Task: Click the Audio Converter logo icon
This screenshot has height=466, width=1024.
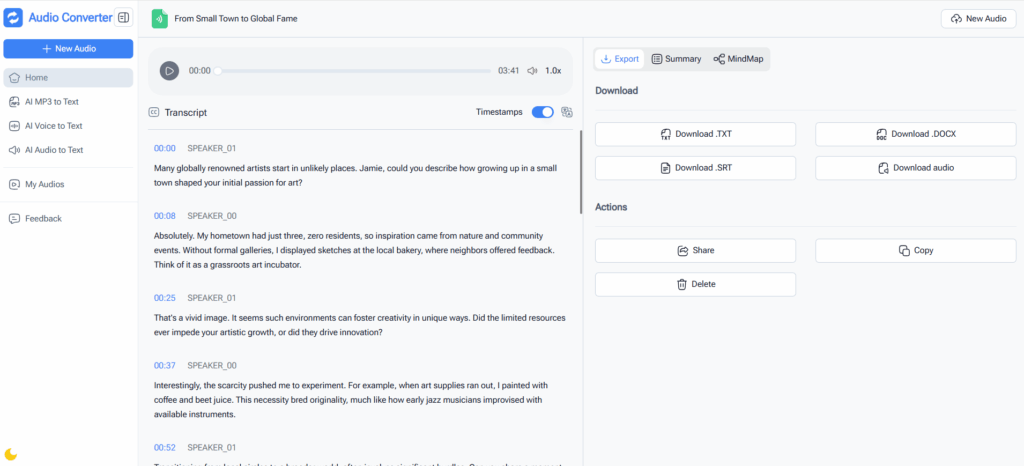Action: (x=13, y=18)
